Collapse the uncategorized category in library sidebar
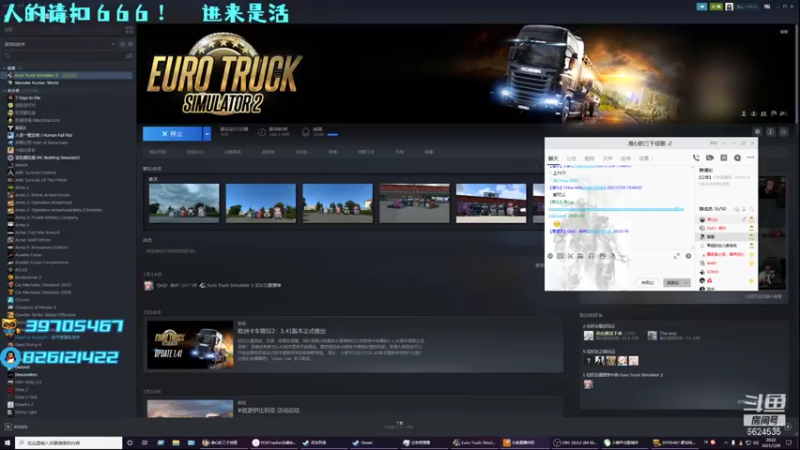This screenshot has height=450, width=800. (x=5, y=90)
